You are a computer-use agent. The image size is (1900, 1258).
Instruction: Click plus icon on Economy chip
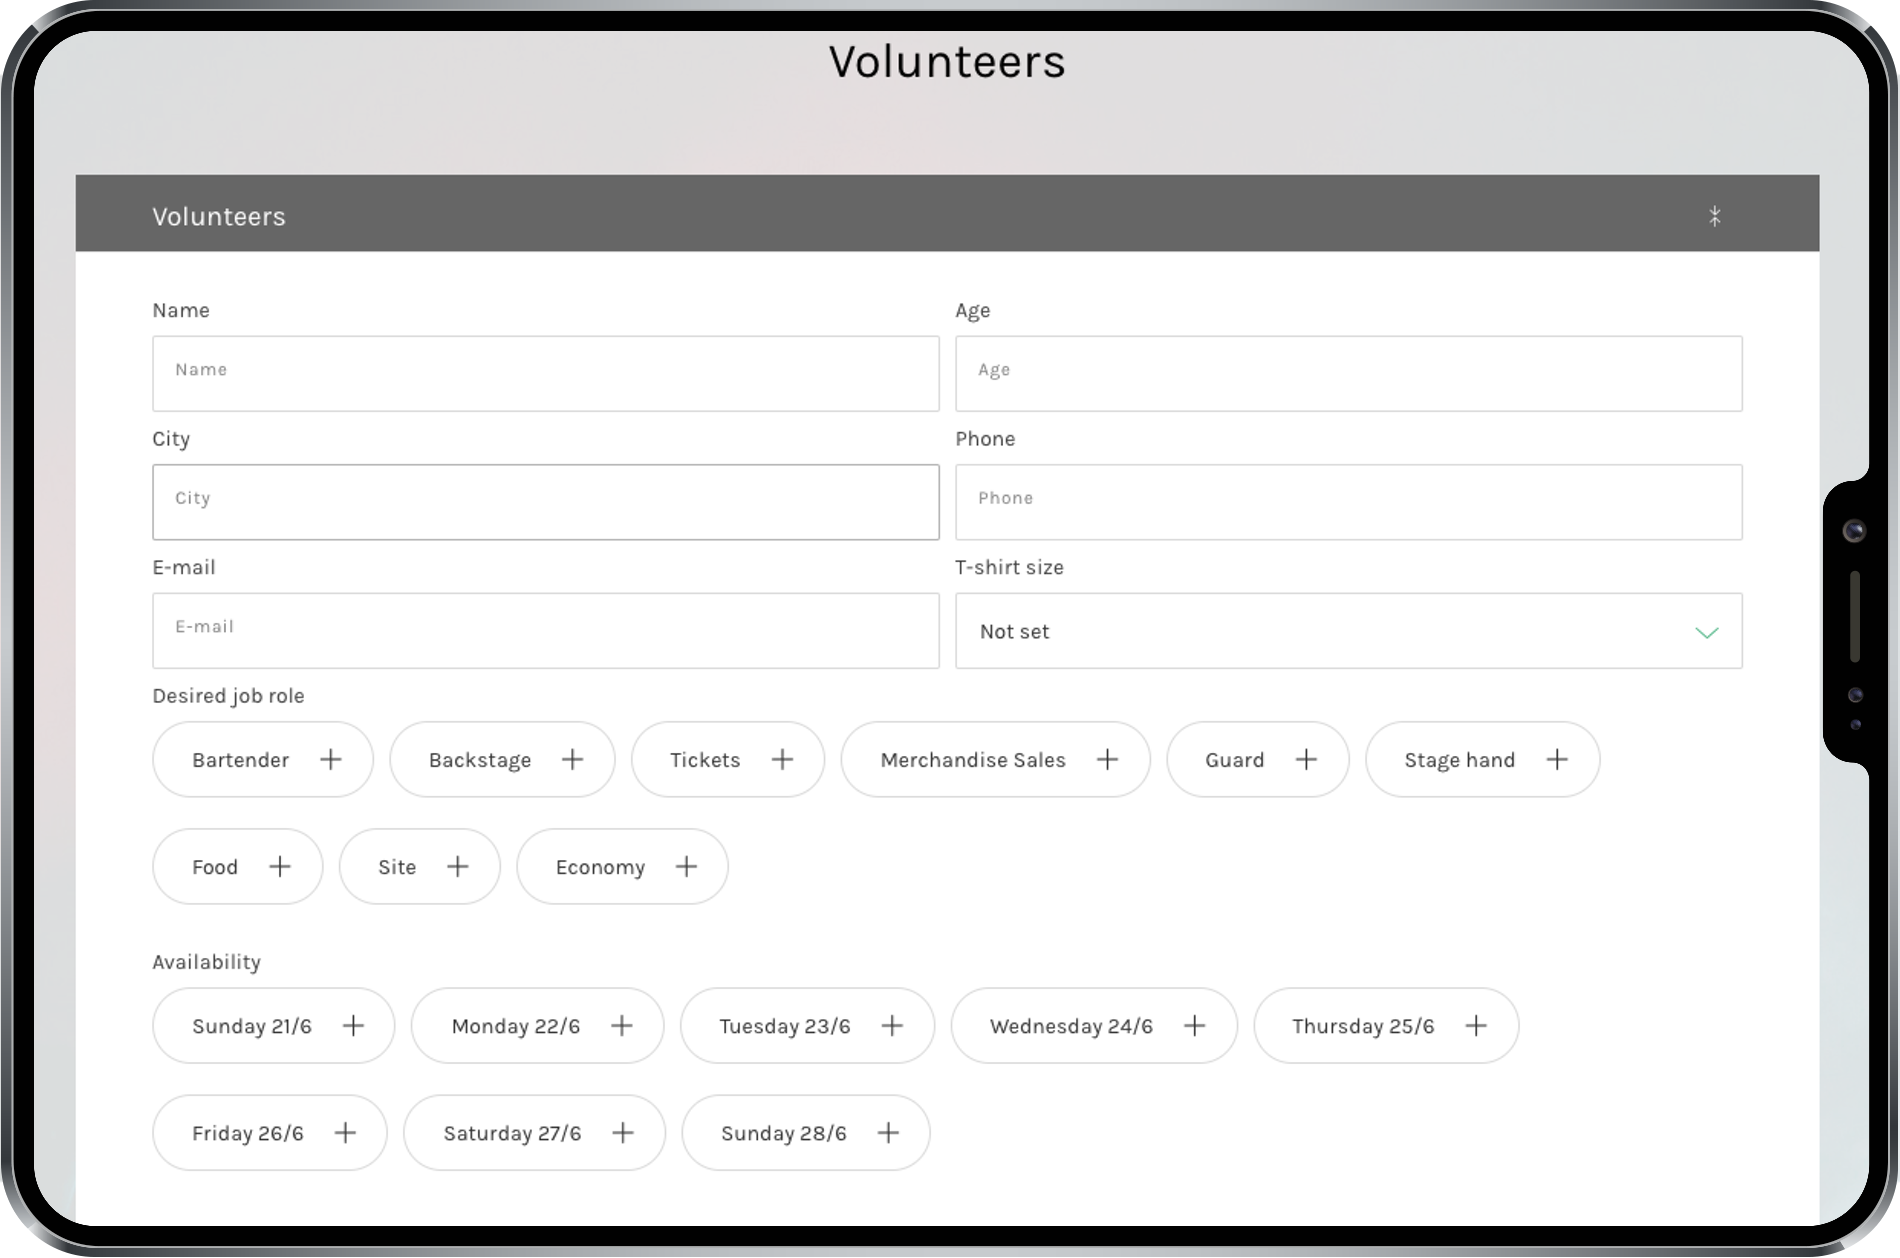coord(686,867)
